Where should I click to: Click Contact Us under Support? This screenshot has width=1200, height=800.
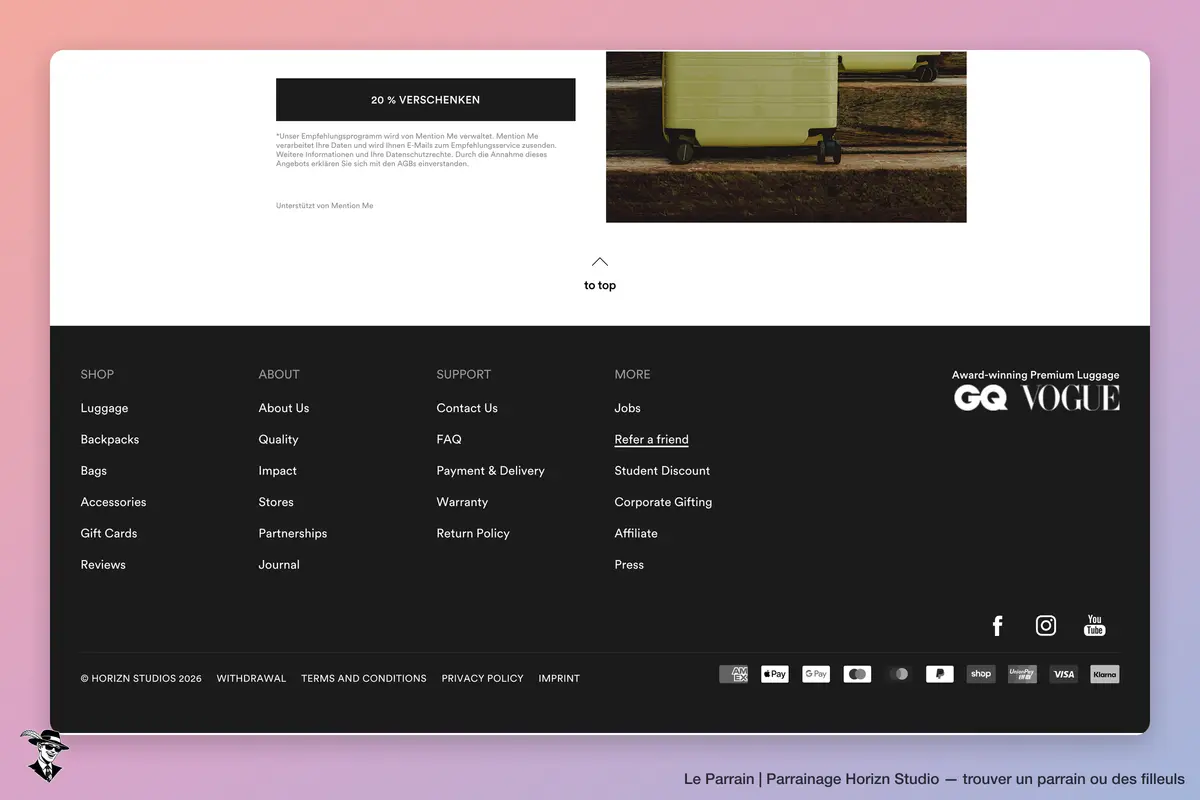pyautogui.click(x=467, y=408)
